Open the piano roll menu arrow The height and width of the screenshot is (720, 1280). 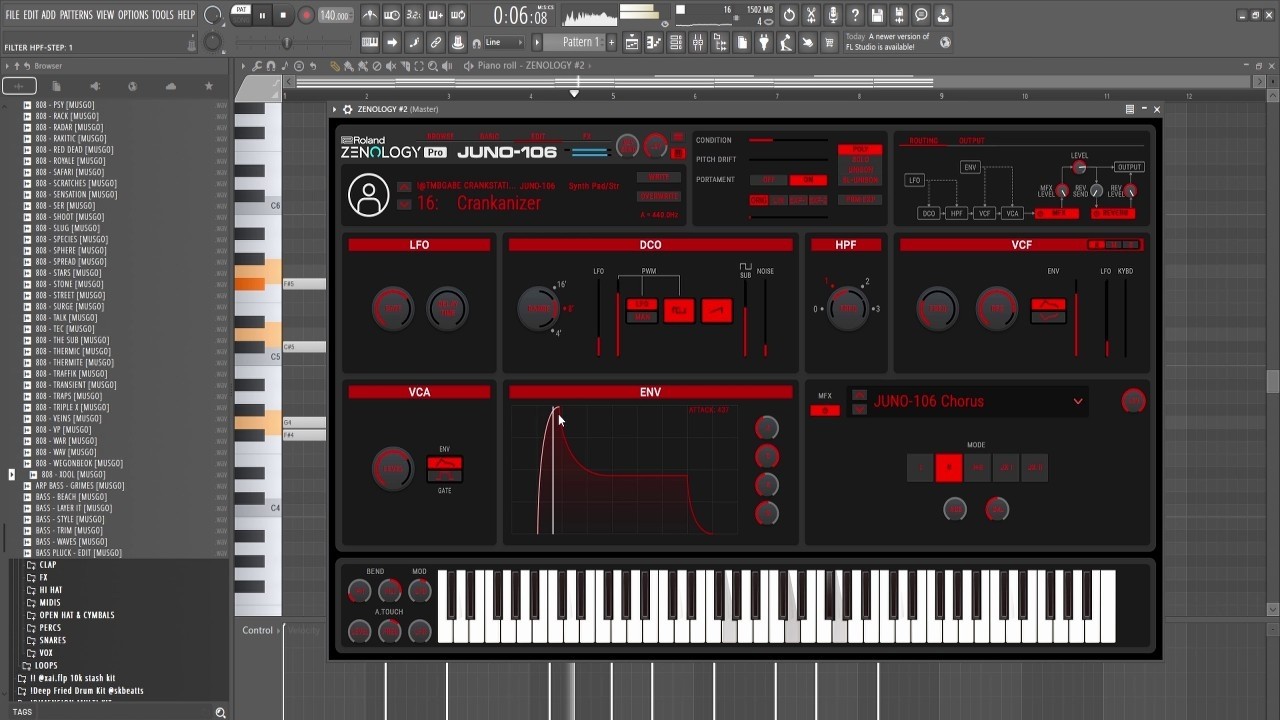pos(242,66)
